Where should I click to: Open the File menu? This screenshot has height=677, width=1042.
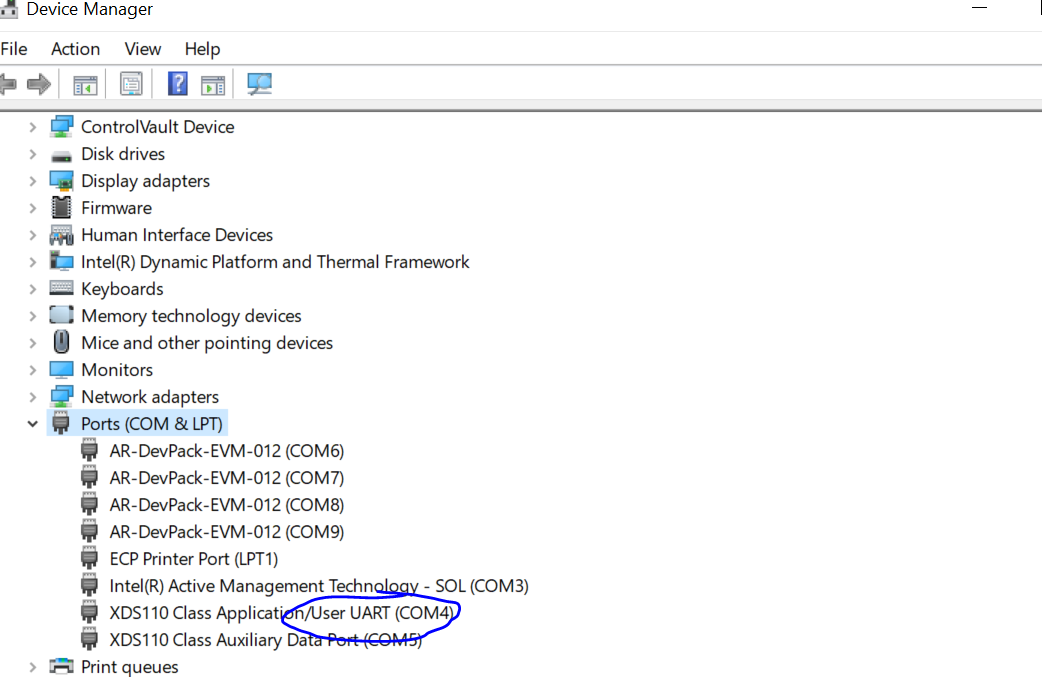click(14, 49)
